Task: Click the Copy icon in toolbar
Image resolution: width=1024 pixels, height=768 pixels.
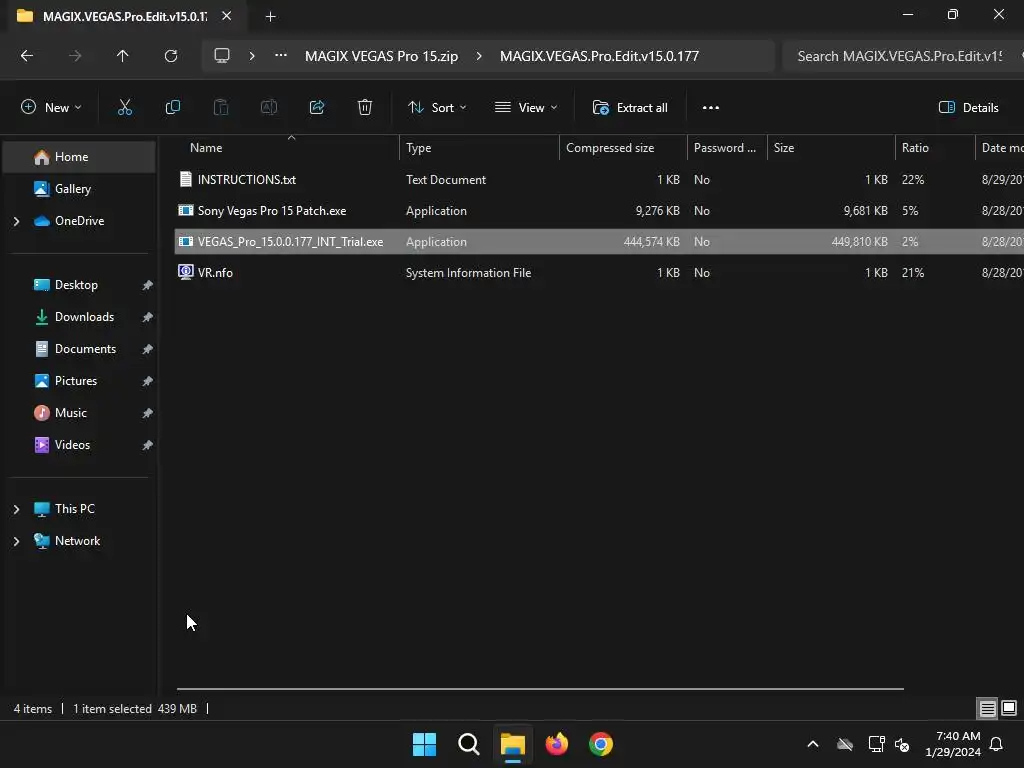Action: [172, 108]
